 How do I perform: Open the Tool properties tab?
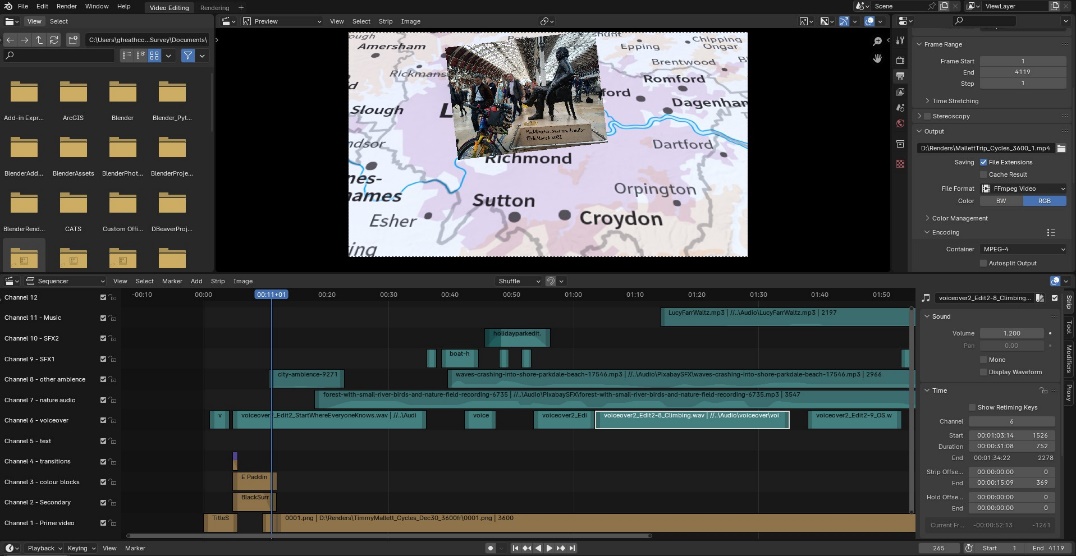[x=900, y=42]
